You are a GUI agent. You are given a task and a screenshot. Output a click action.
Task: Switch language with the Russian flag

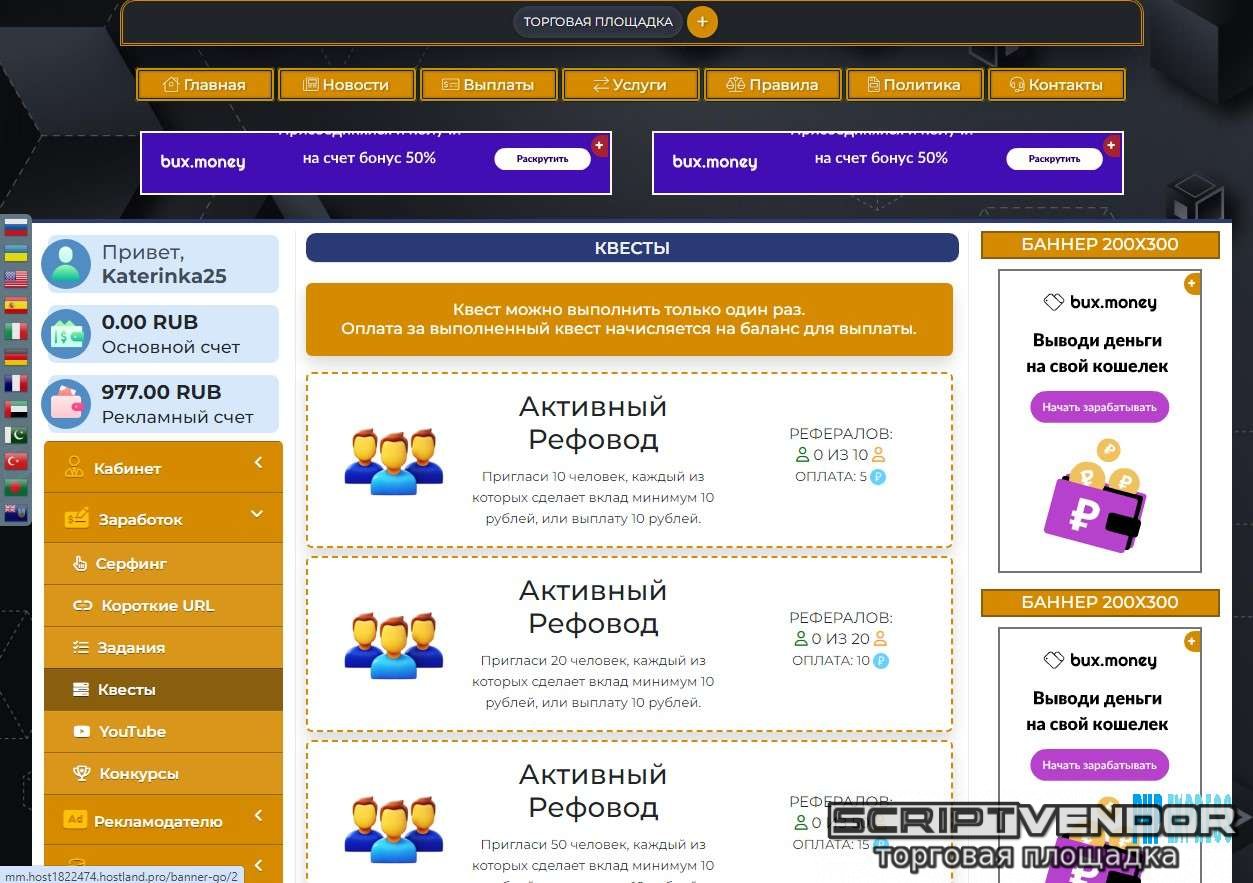[16, 227]
